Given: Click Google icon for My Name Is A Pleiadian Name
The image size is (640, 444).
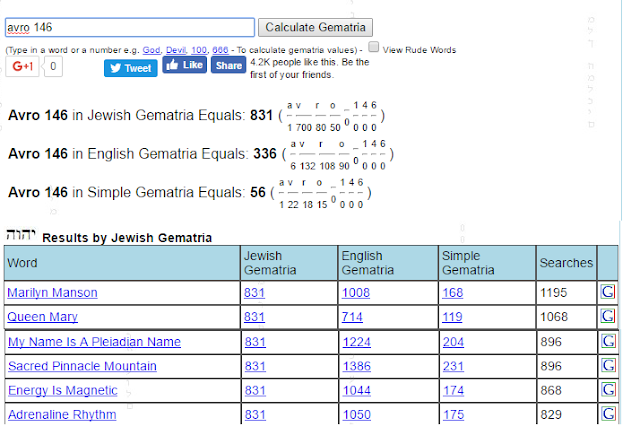Looking at the screenshot, I should [x=608, y=341].
